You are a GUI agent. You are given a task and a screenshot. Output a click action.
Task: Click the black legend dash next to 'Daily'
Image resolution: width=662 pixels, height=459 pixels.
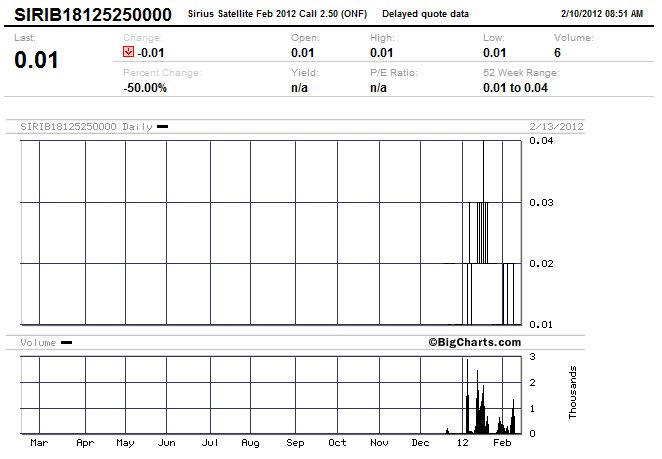tap(163, 126)
